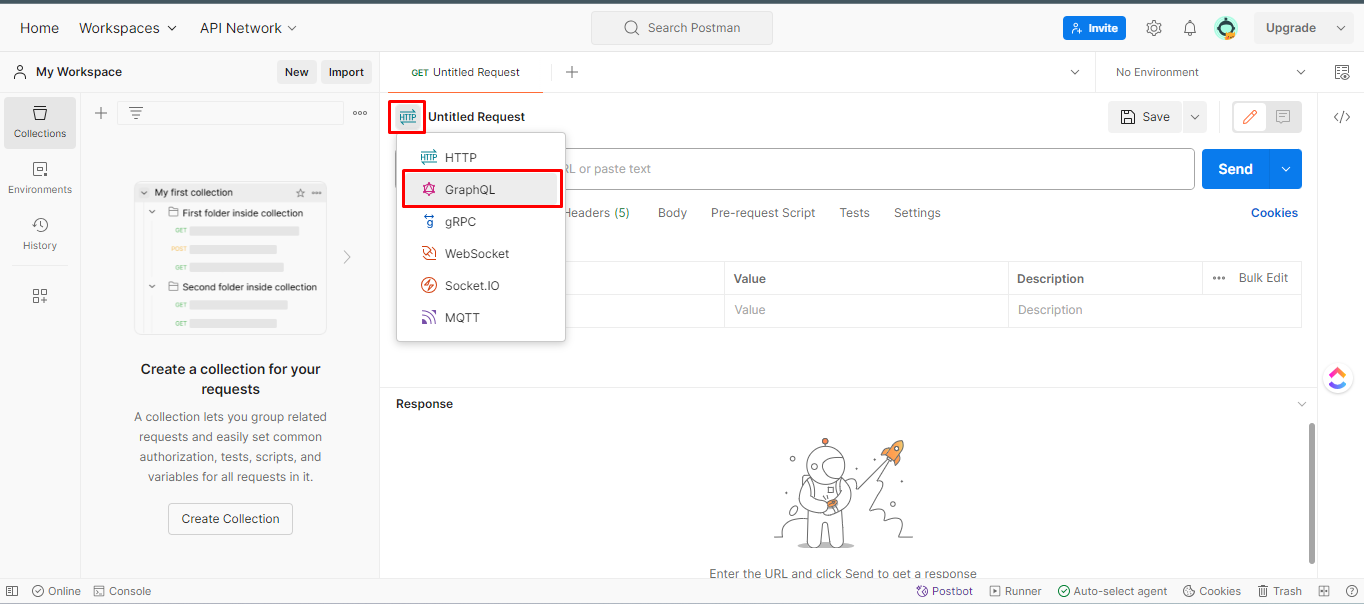Click the Description input cell
The height and width of the screenshot is (604, 1364).
1155,310
